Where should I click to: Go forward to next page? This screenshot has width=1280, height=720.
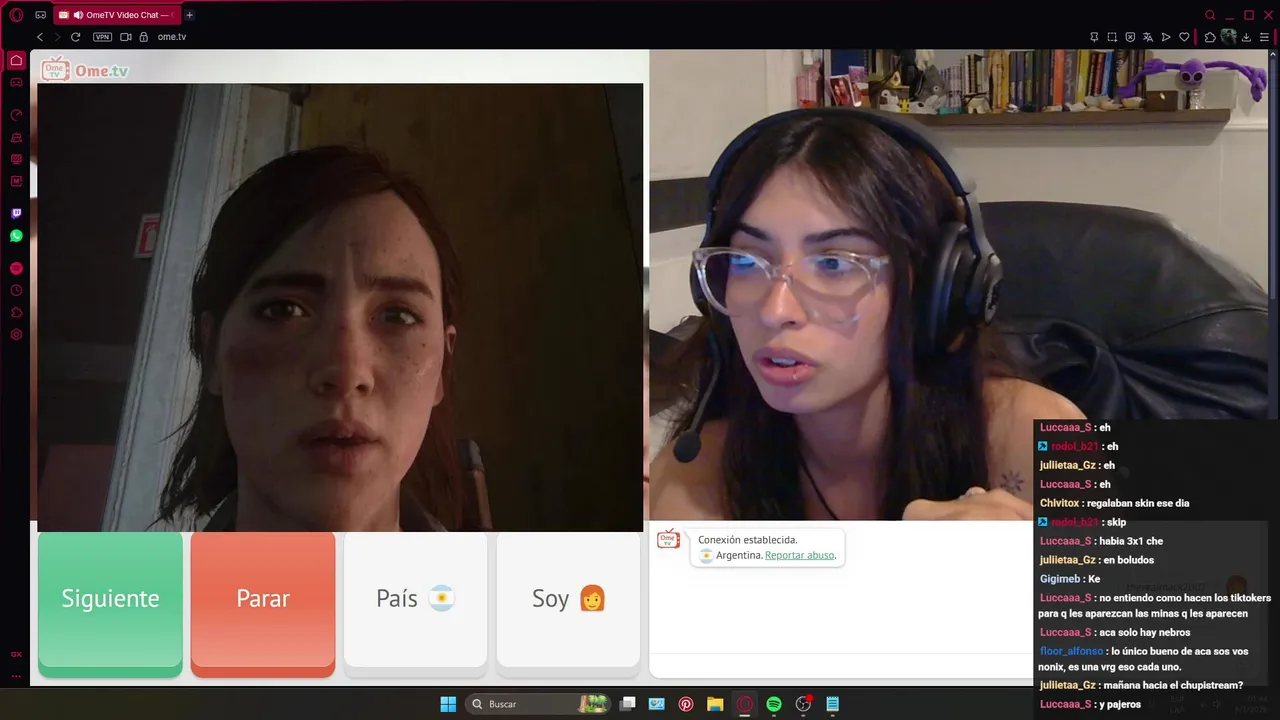pos(57,37)
